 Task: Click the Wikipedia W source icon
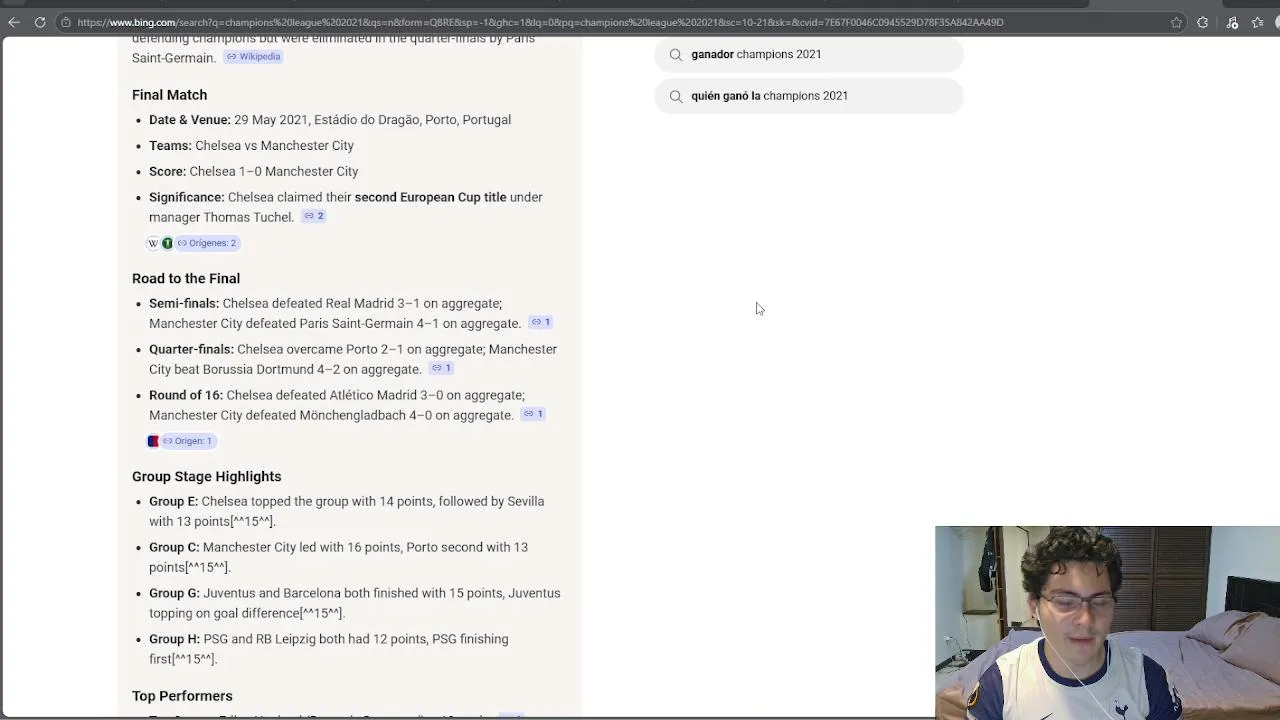(x=153, y=243)
